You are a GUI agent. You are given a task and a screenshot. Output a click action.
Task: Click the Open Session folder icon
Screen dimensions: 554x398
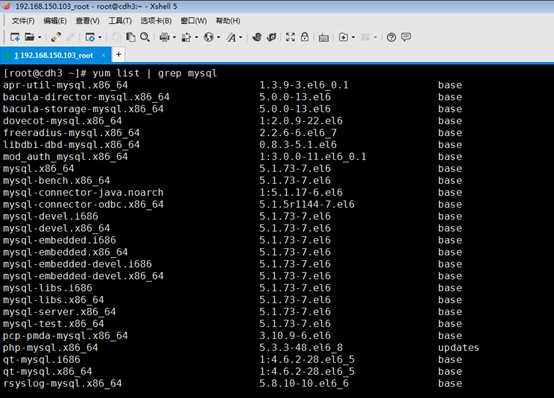30,37
